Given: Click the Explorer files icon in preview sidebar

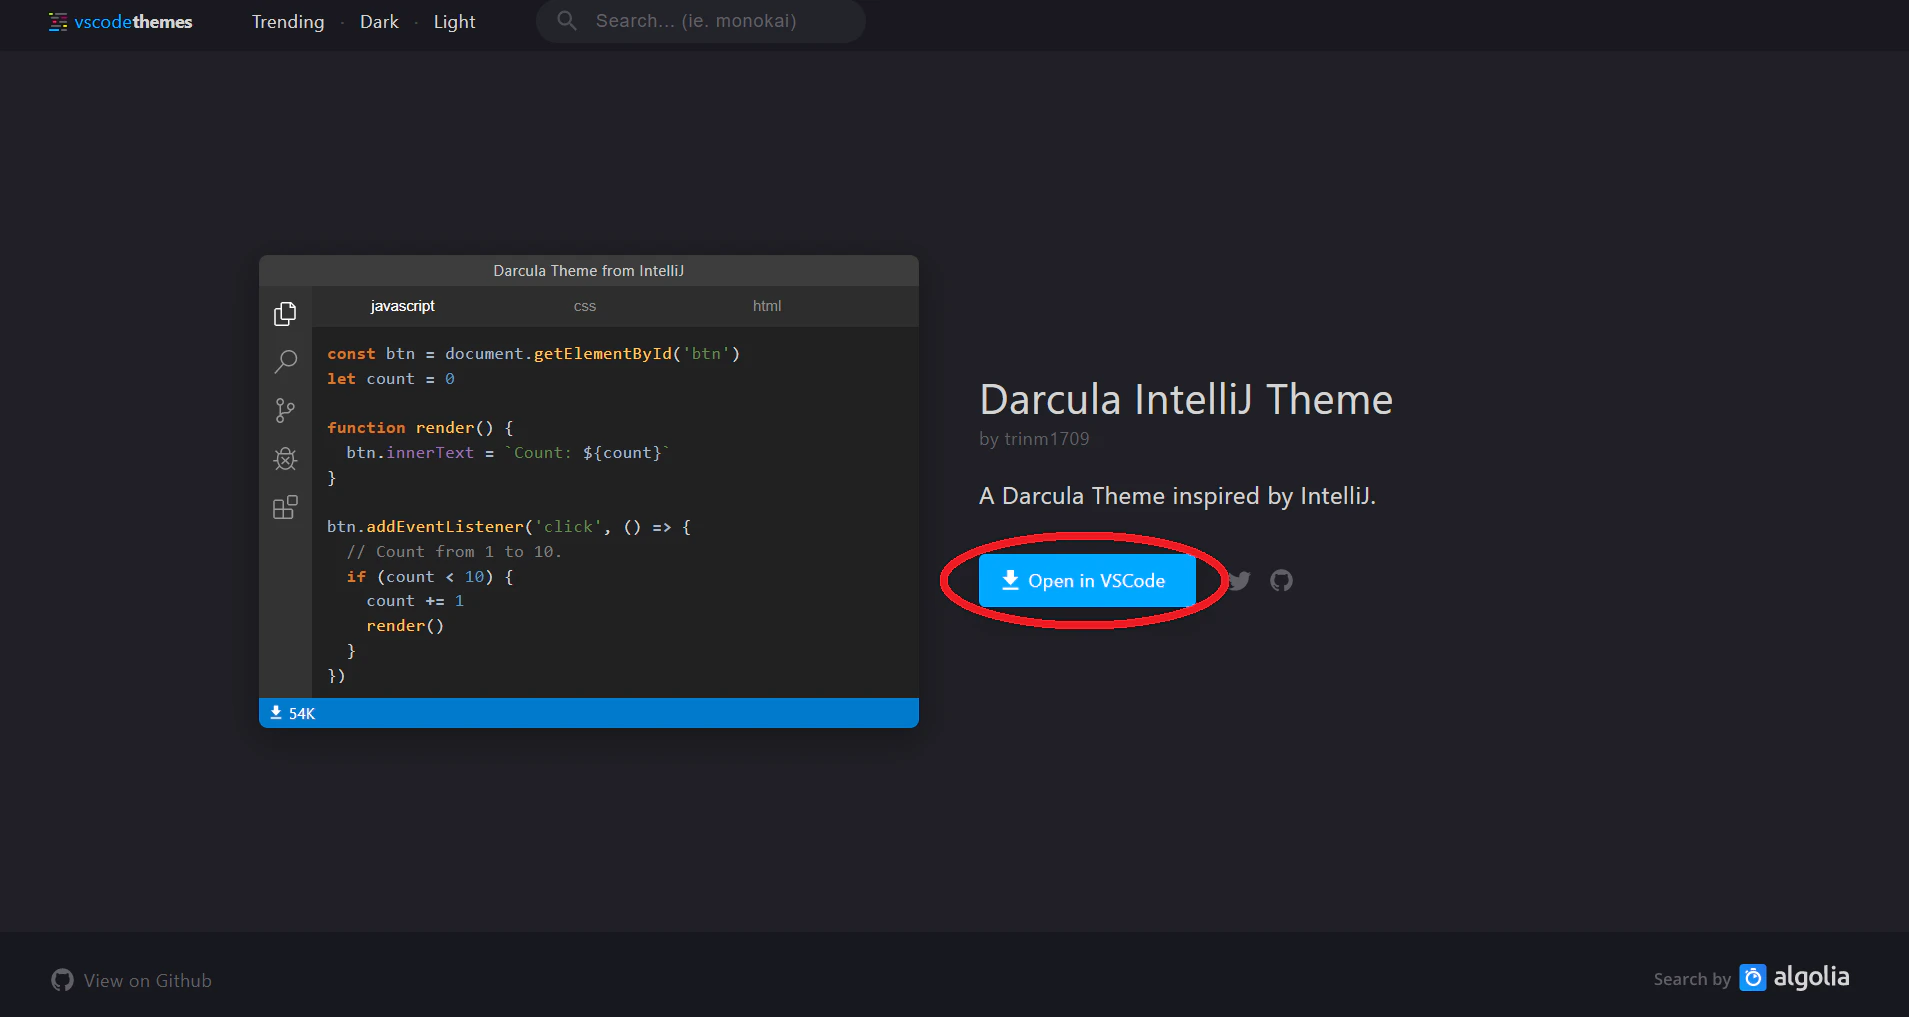Looking at the screenshot, I should (x=285, y=314).
